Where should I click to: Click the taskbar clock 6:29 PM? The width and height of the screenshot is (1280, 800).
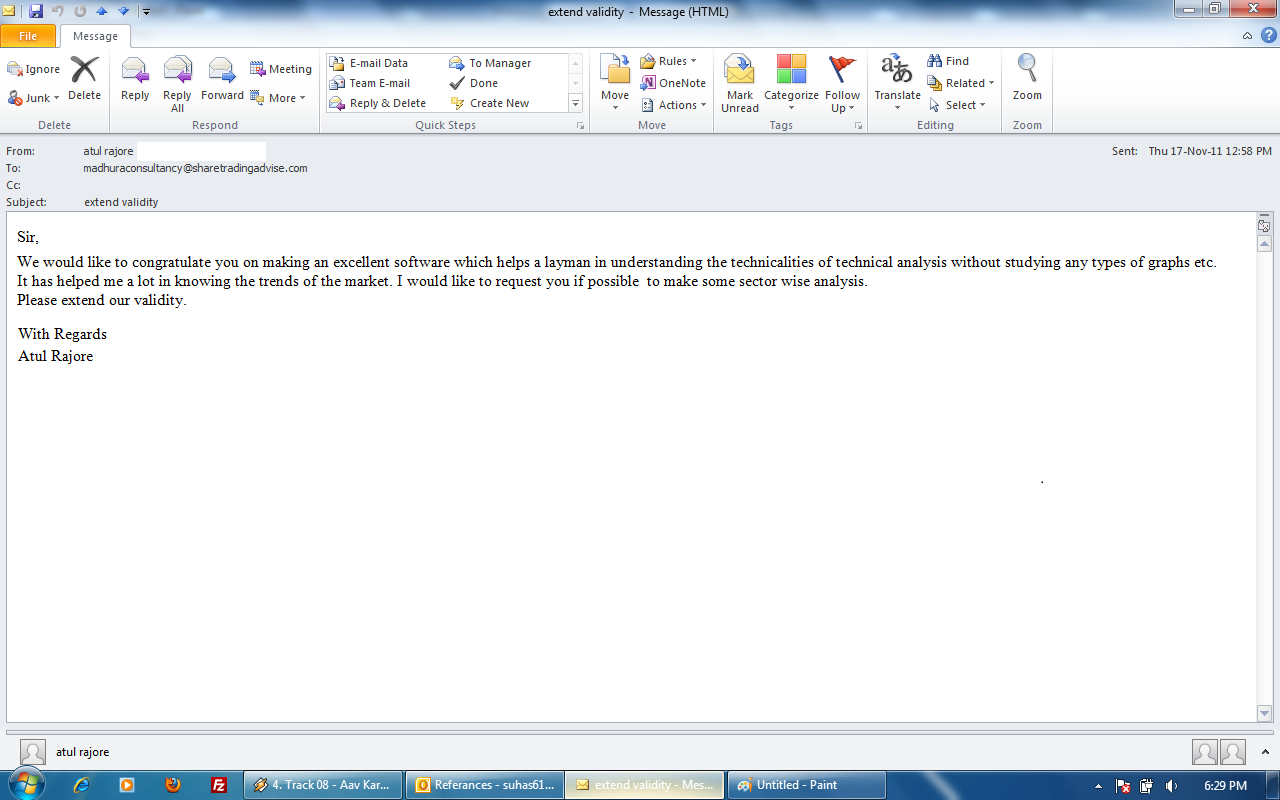pyautogui.click(x=1225, y=786)
